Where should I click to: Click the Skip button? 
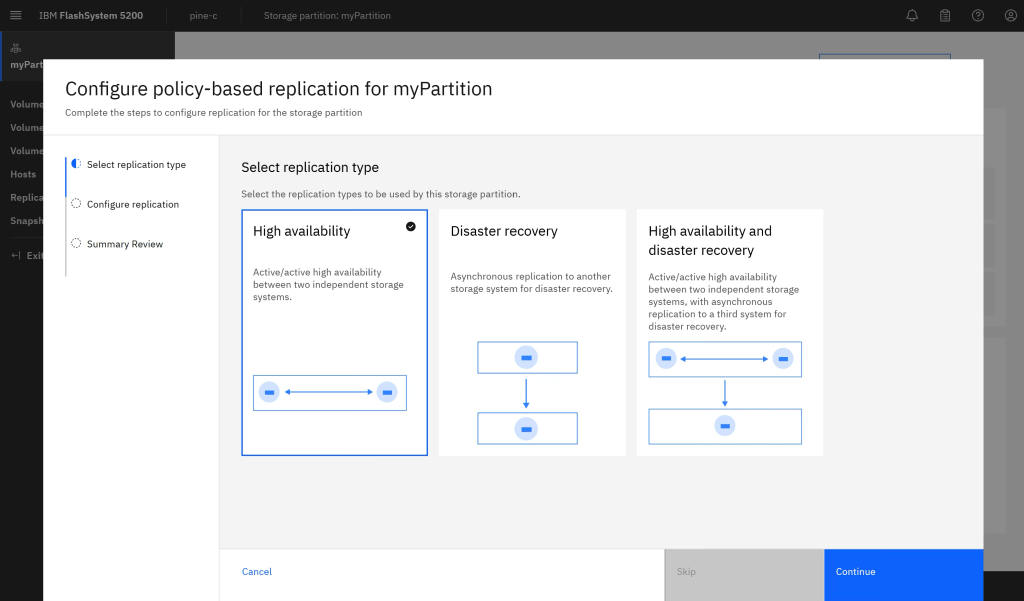(x=744, y=572)
